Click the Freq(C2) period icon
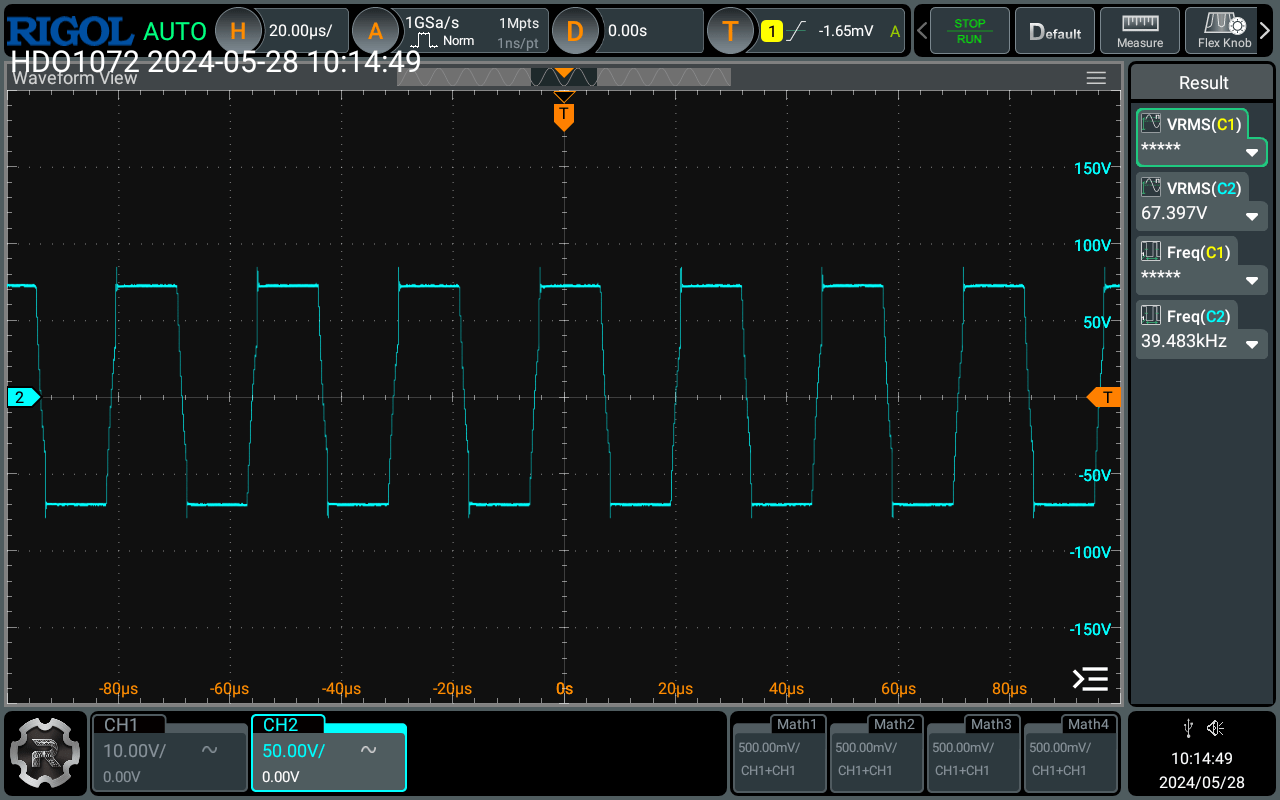Image resolution: width=1280 pixels, height=800 pixels. (1151, 316)
